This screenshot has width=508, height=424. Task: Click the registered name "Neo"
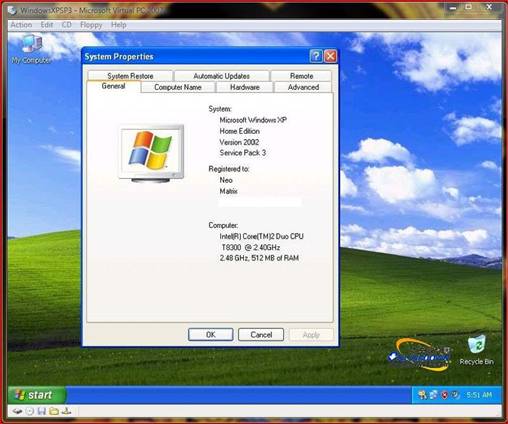coord(226,180)
